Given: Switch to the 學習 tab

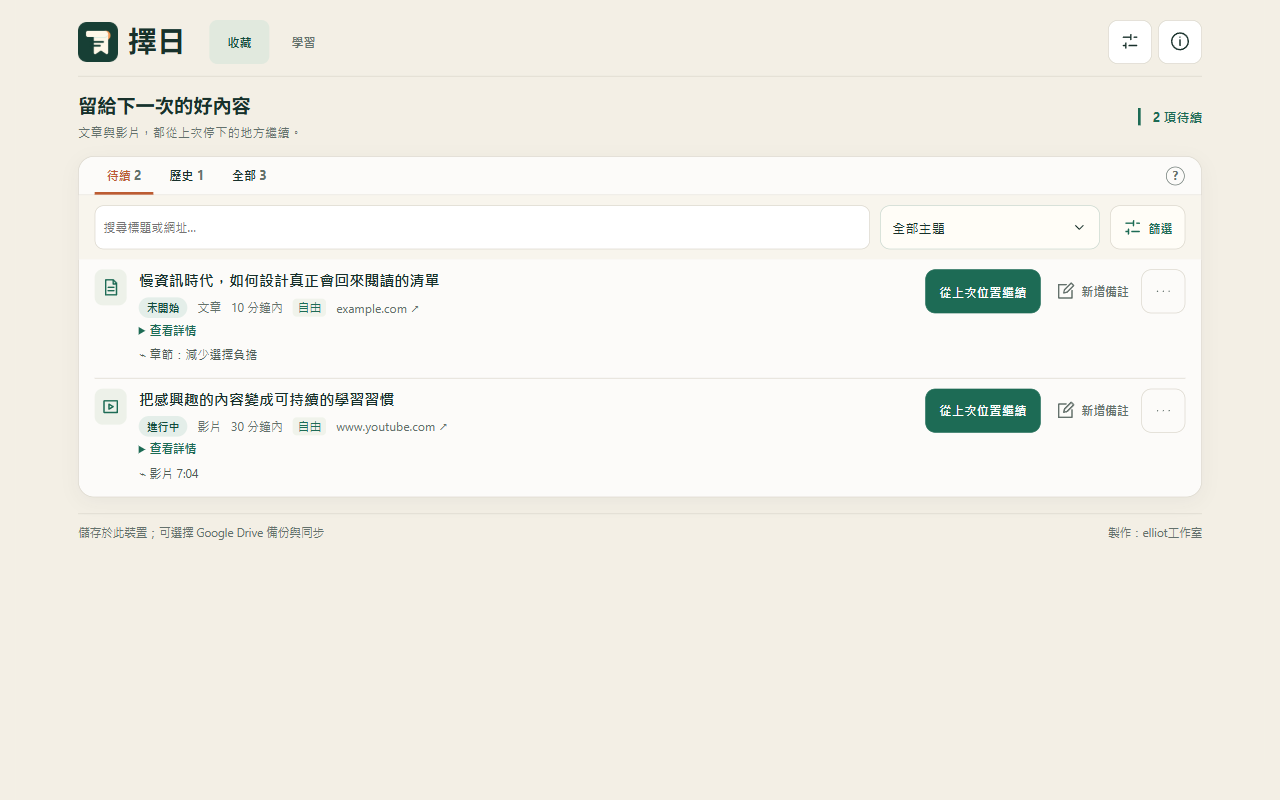Looking at the screenshot, I should [303, 42].
